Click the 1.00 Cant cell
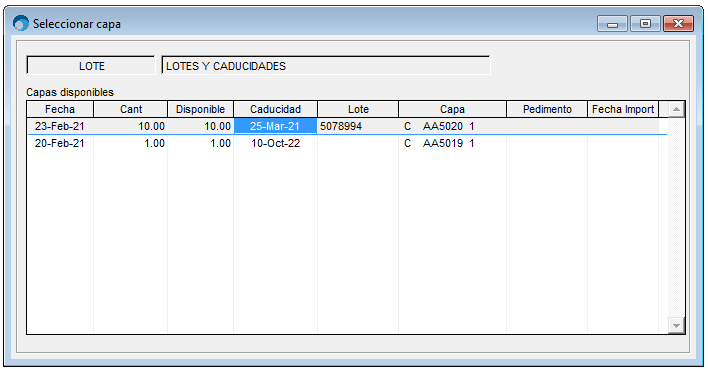This screenshot has height=369, width=708. click(130, 143)
